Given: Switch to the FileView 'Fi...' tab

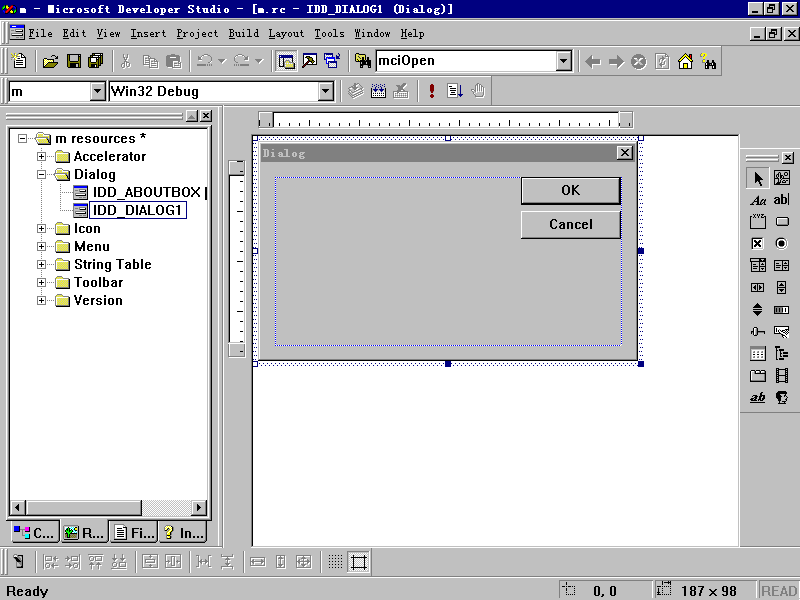Looking at the screenshot, I should click(x=134, y=533).
